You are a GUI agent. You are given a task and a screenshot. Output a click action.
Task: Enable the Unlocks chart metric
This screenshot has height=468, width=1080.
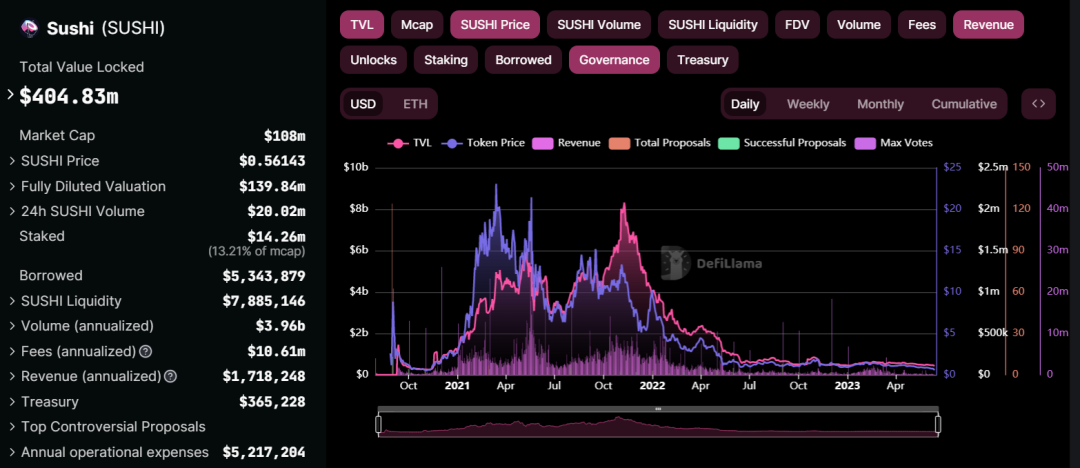coord(373,60)
